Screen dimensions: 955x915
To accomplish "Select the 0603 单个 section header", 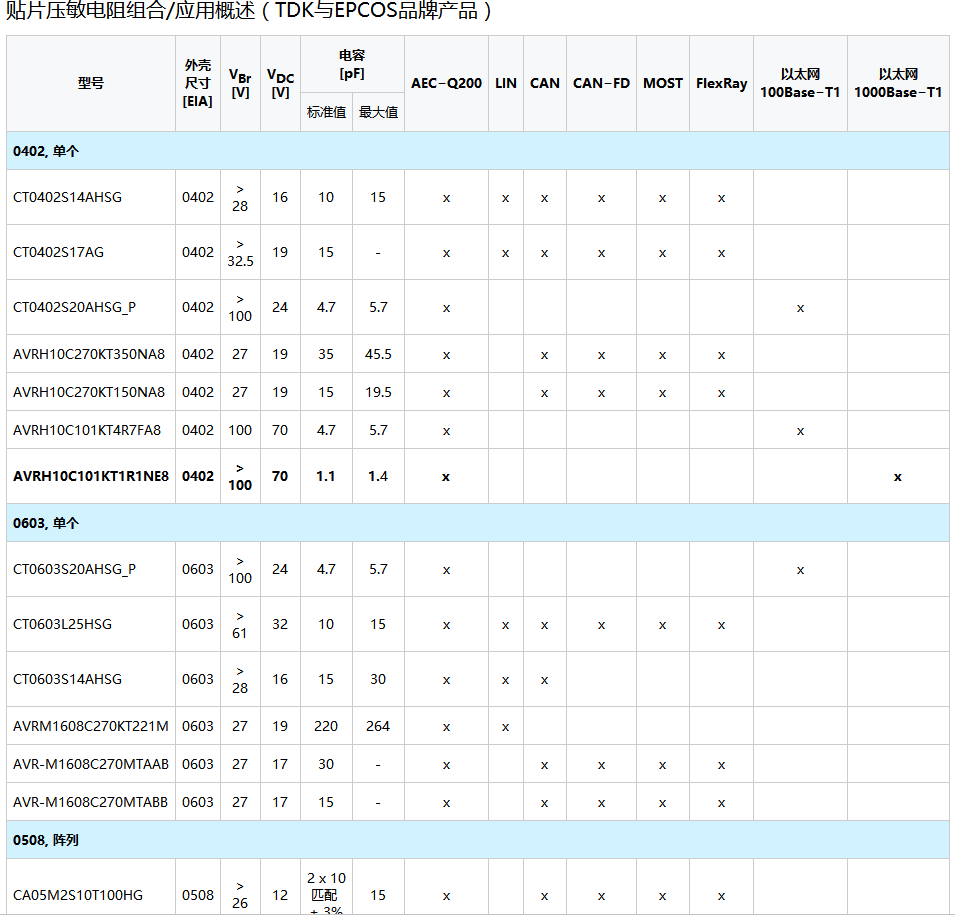I will pyautogui.click(x=478, y=523).
